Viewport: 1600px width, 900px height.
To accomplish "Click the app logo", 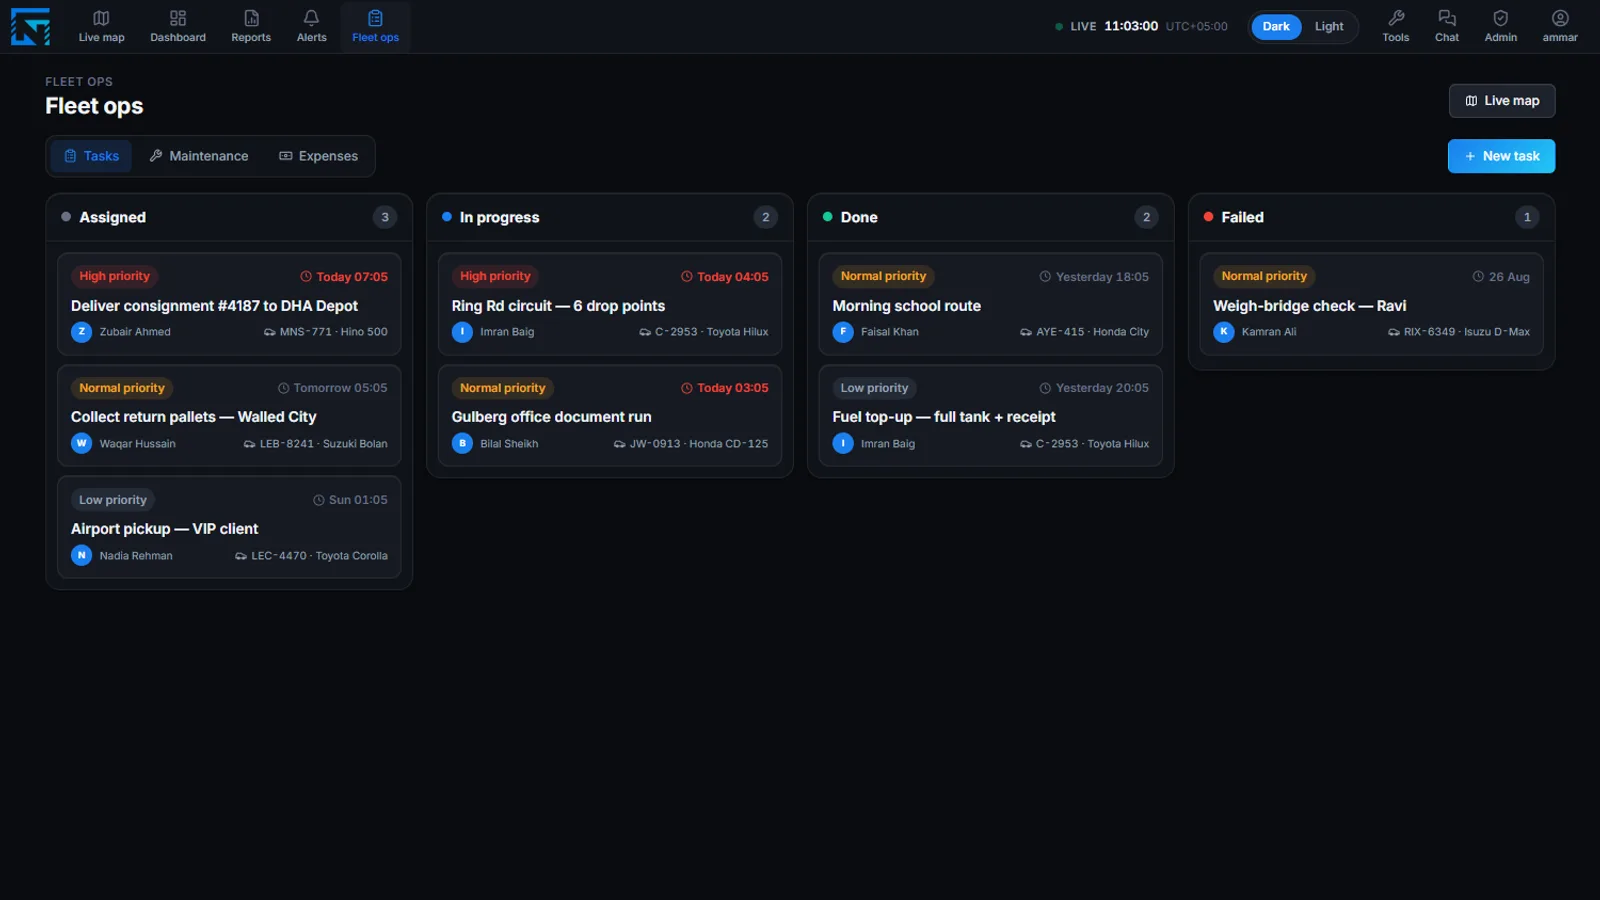I will pos(30,27).
